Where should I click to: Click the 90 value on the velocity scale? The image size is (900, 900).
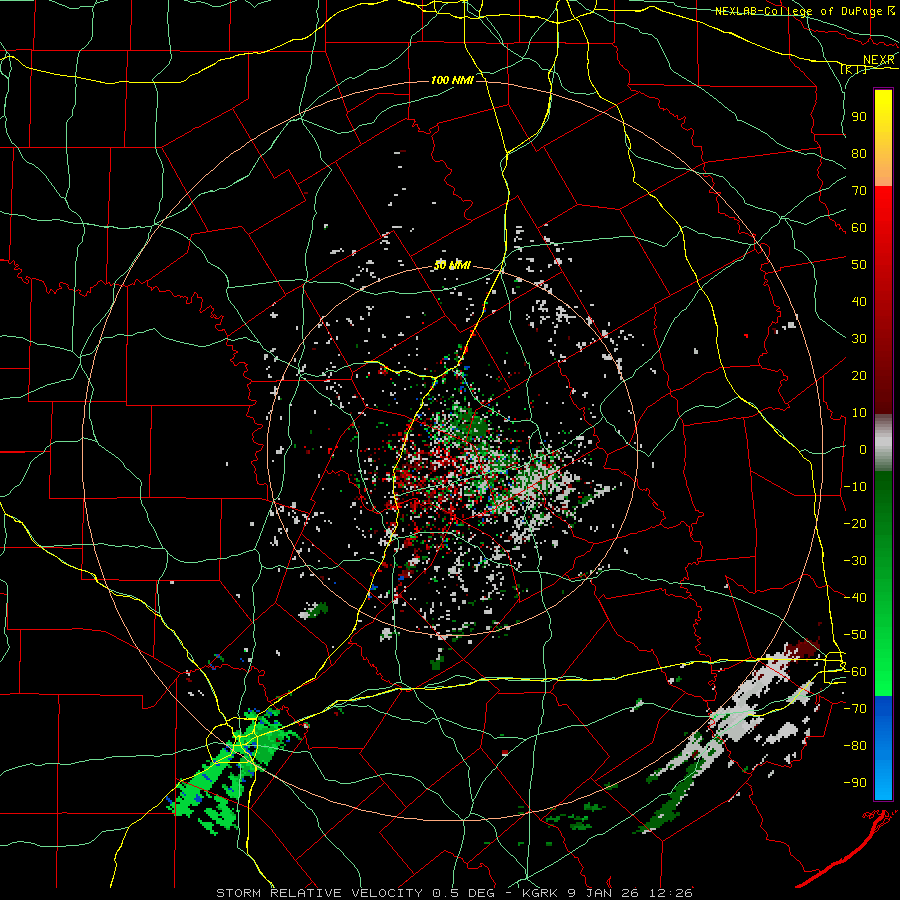(859, 117)
